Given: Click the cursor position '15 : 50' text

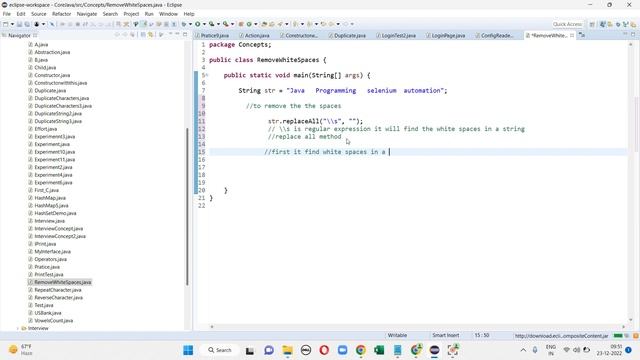Looking at the screenshot, I should tap(482, 335).
